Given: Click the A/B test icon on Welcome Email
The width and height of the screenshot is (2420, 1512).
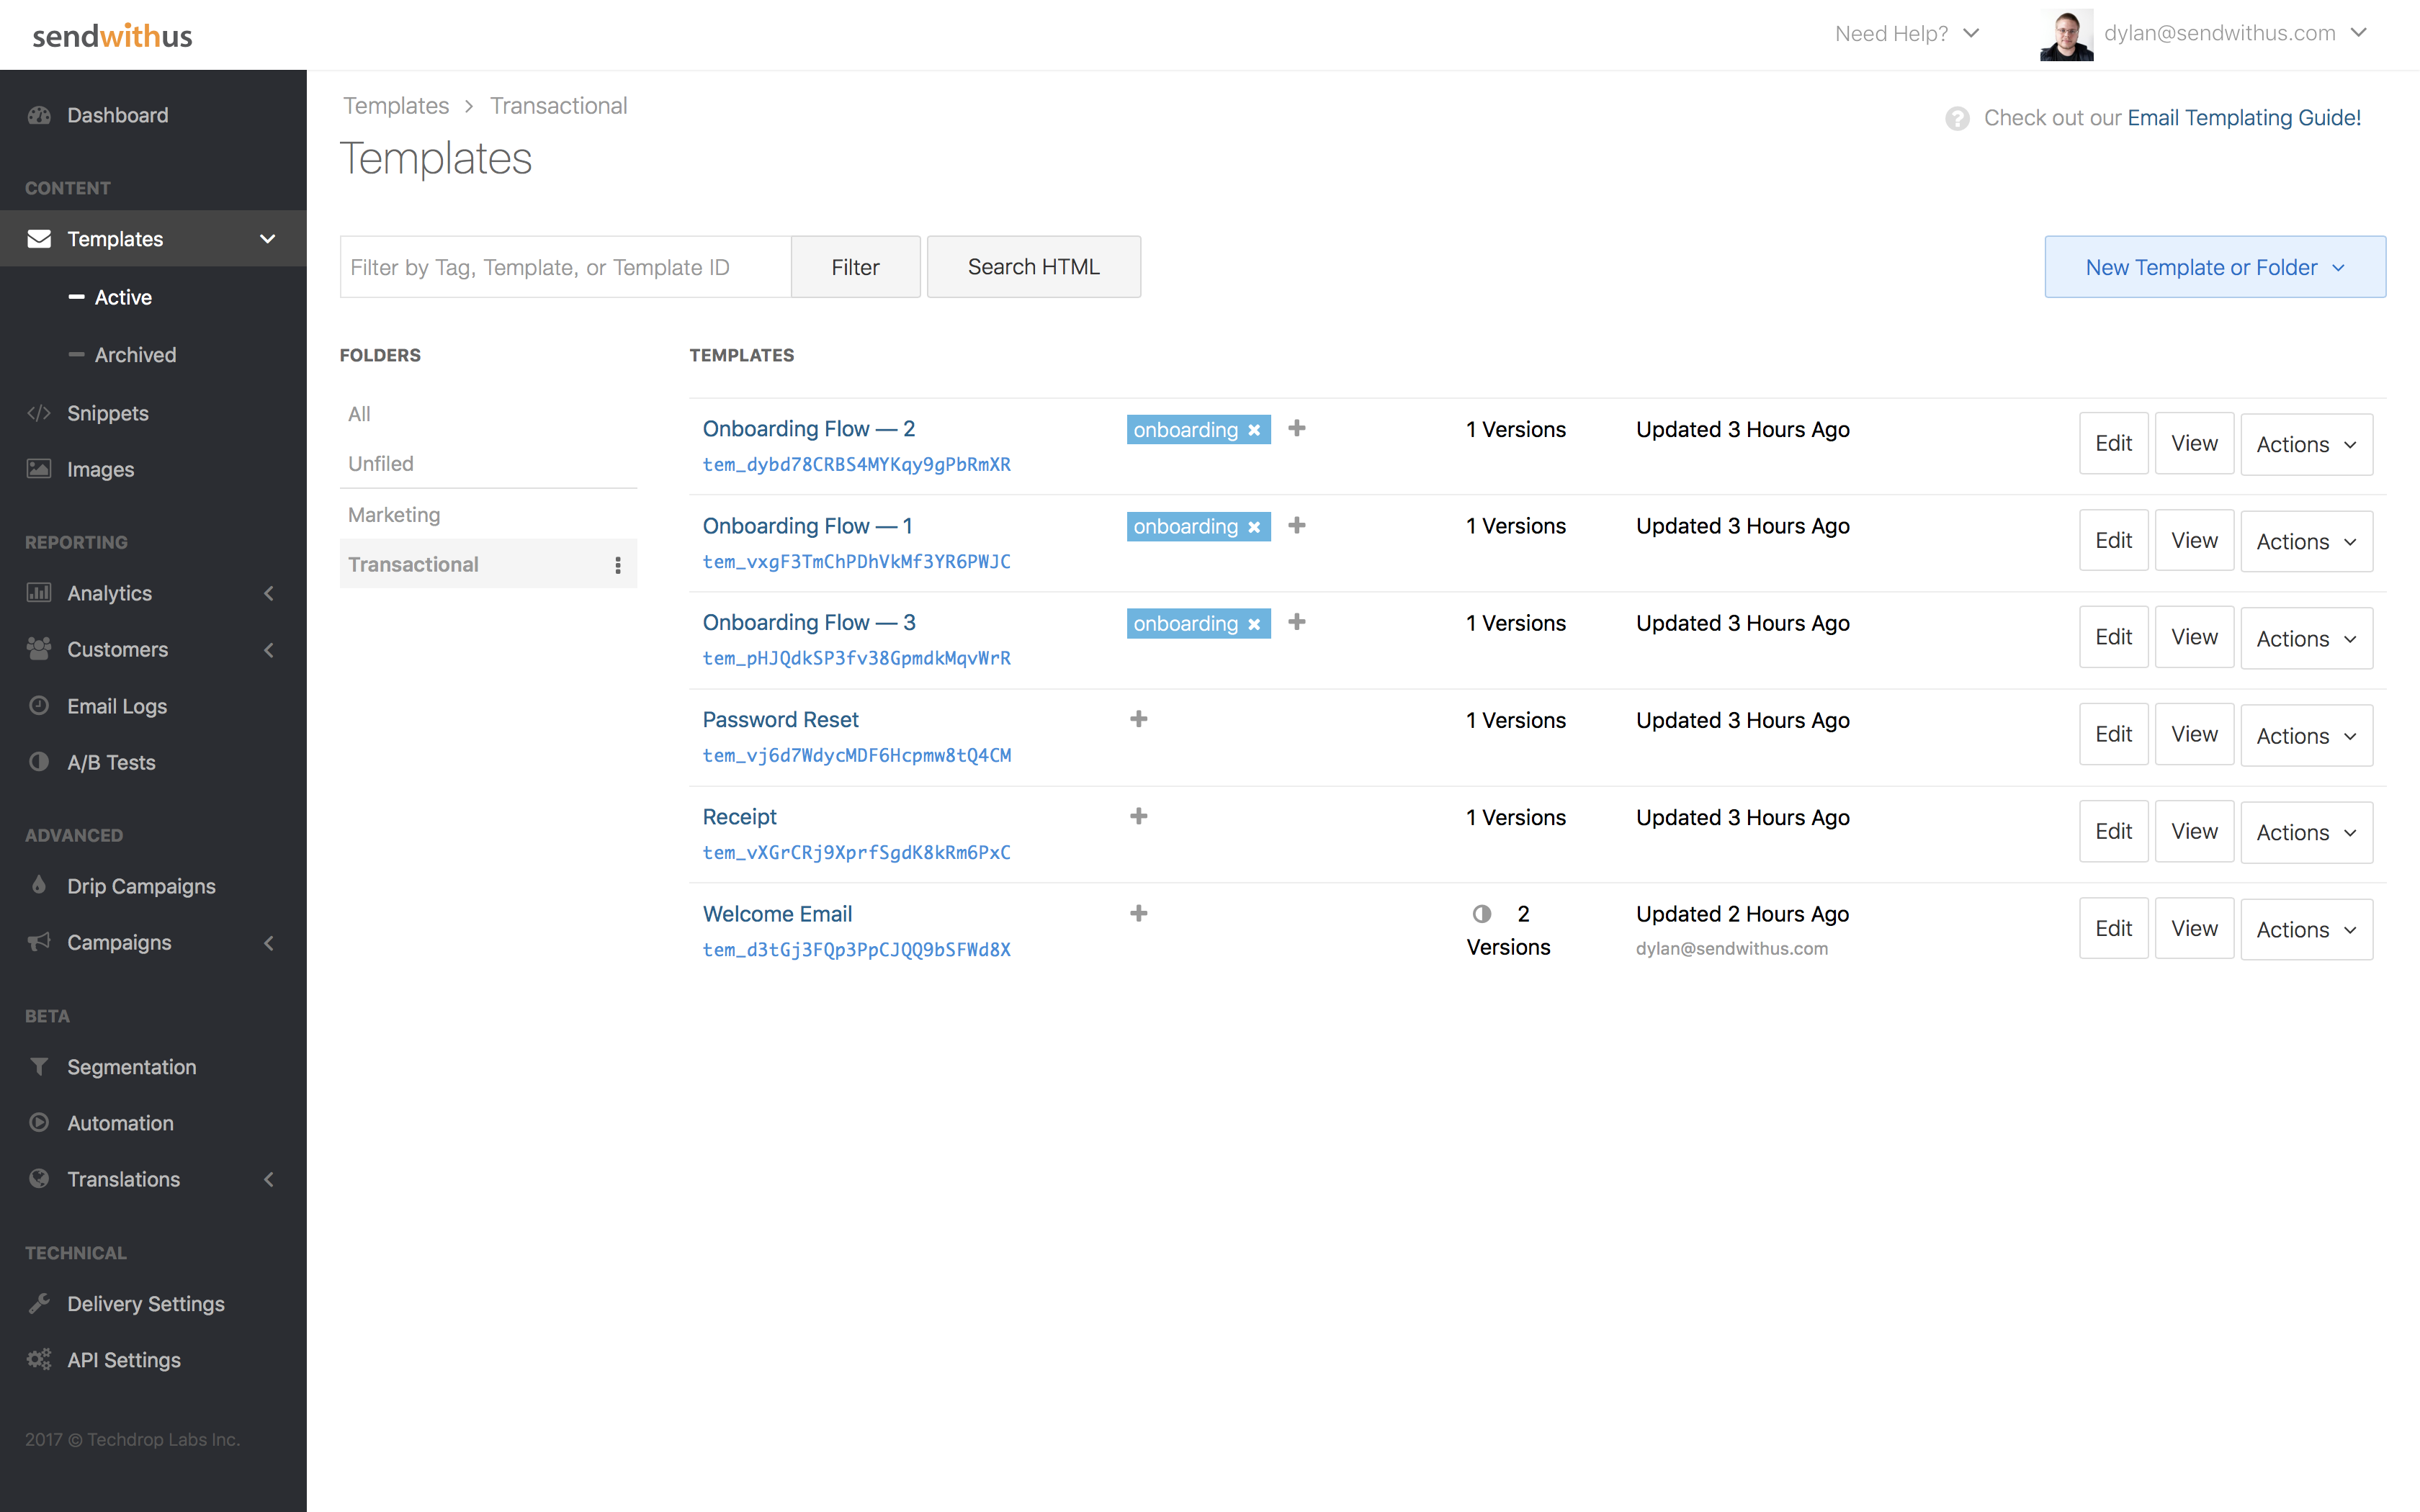Looking at the screenshot, I should 1481,914.
